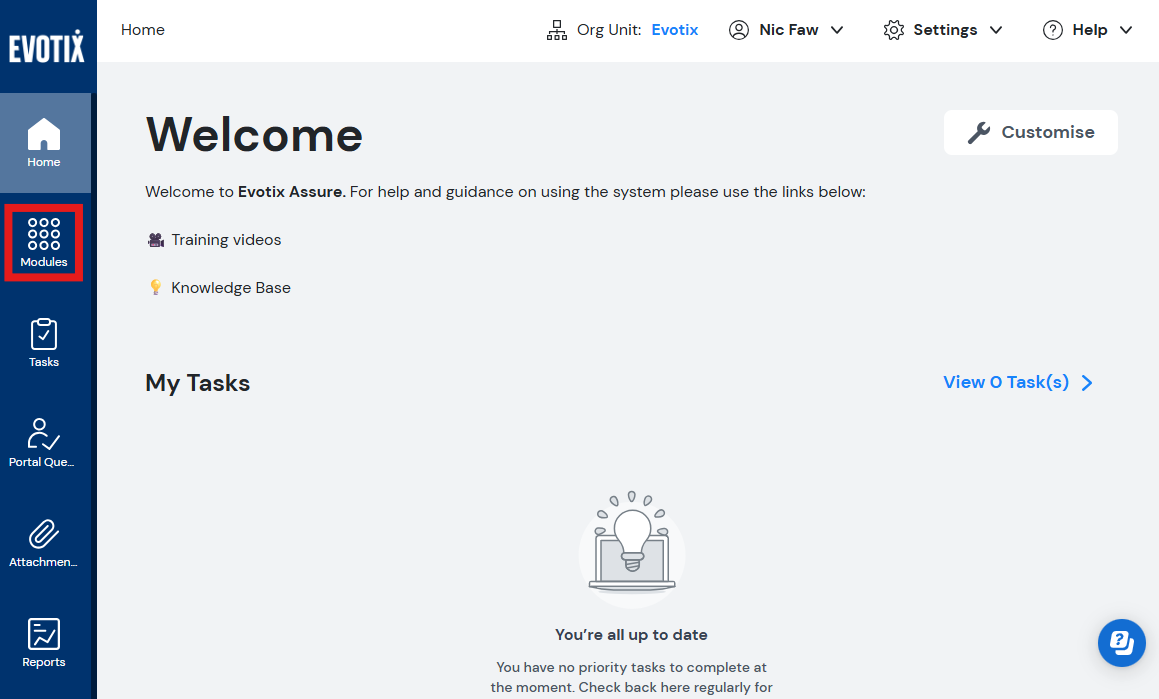Click the View 0 Task(s) link
The height and width of the screenshot is (699, 1159).
click(1006, 382)
